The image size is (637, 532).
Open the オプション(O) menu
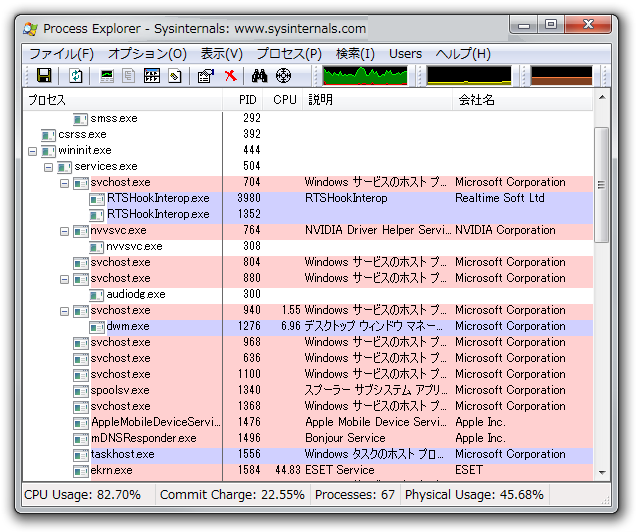tap(147, 54)
